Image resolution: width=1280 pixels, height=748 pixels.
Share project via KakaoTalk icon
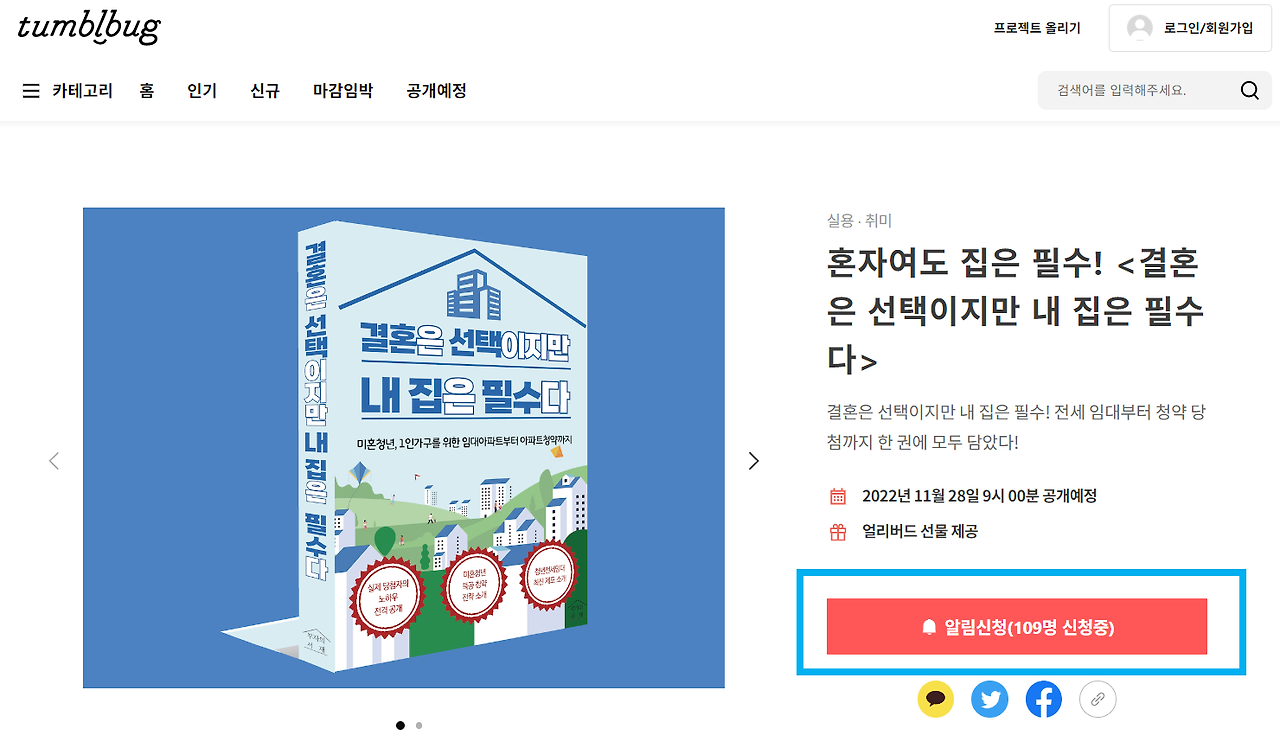coord(936,699)
